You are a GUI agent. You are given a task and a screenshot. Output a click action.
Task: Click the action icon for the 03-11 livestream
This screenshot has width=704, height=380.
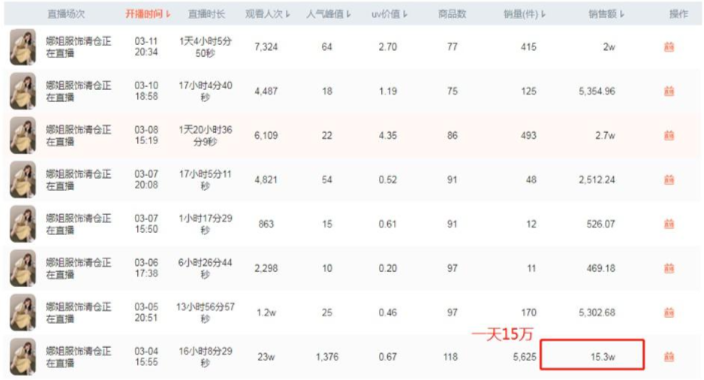[x=669, y=47]
